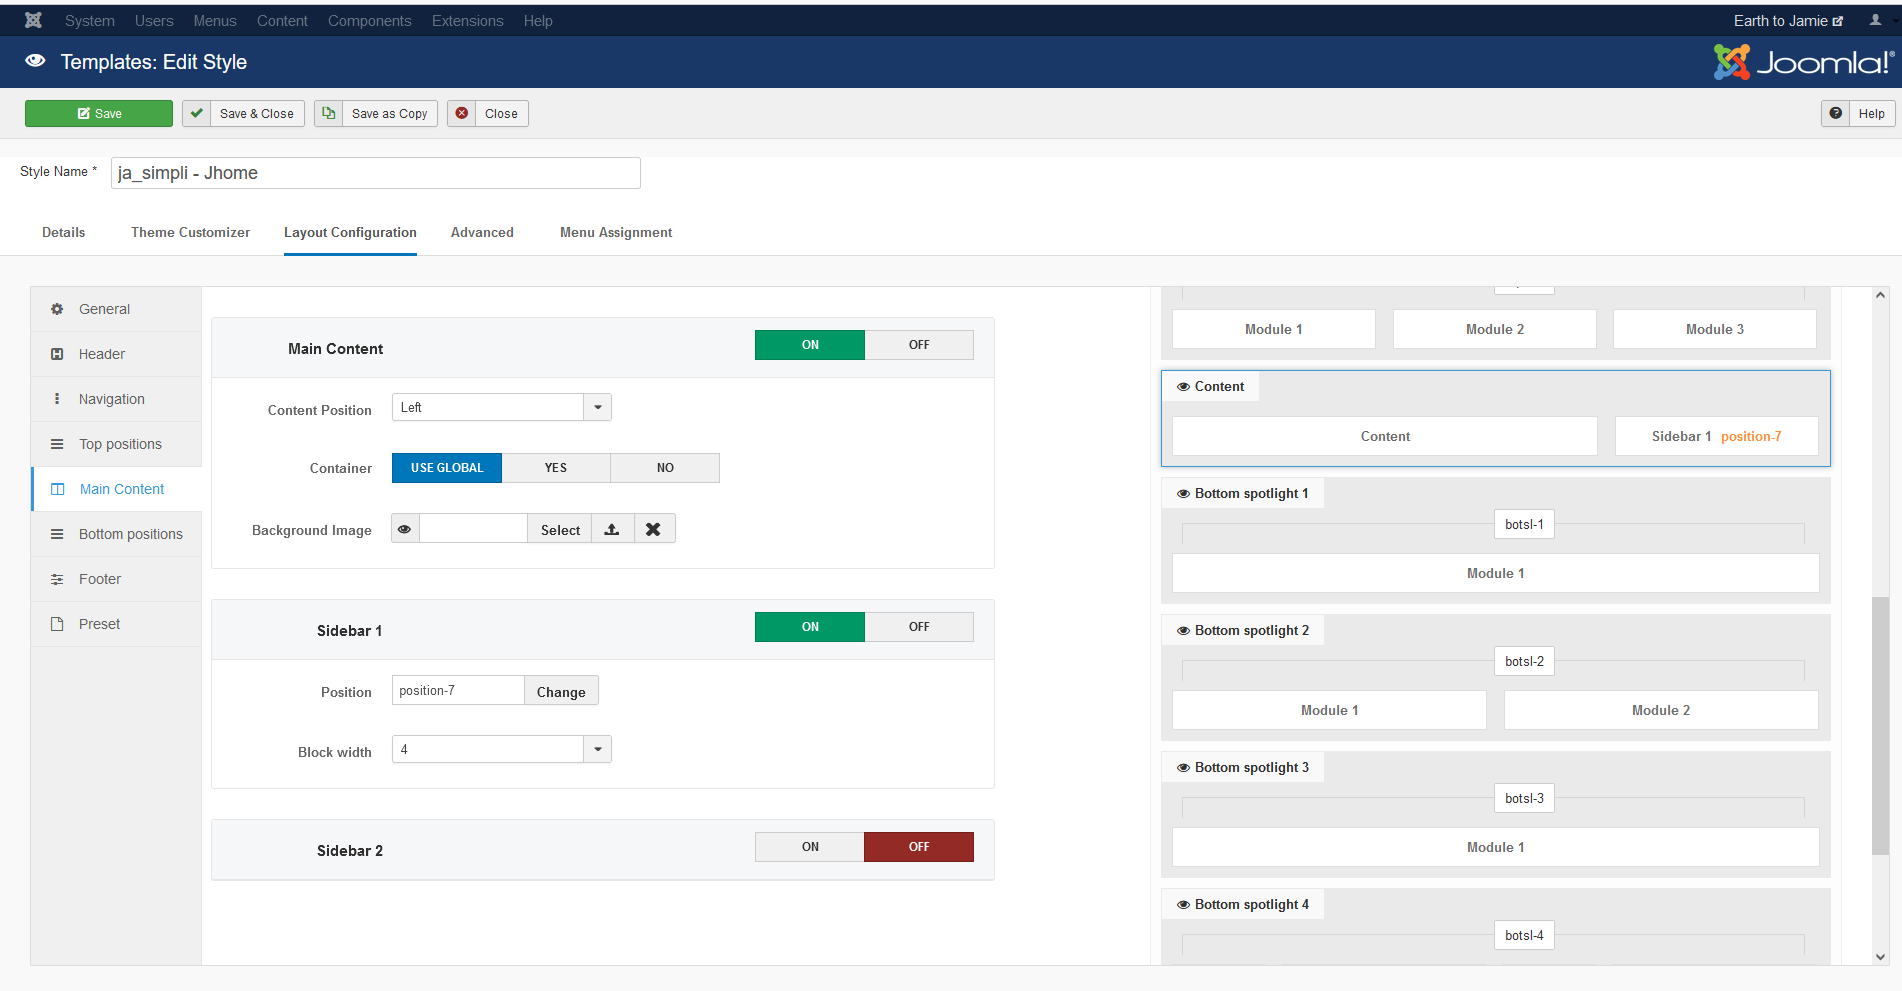Image resolution: width=1902 pixels, height=991 pixels.
Task: Open the Earth to Jamie site link
Action: pyautogui.click(x=1788, y=21)
